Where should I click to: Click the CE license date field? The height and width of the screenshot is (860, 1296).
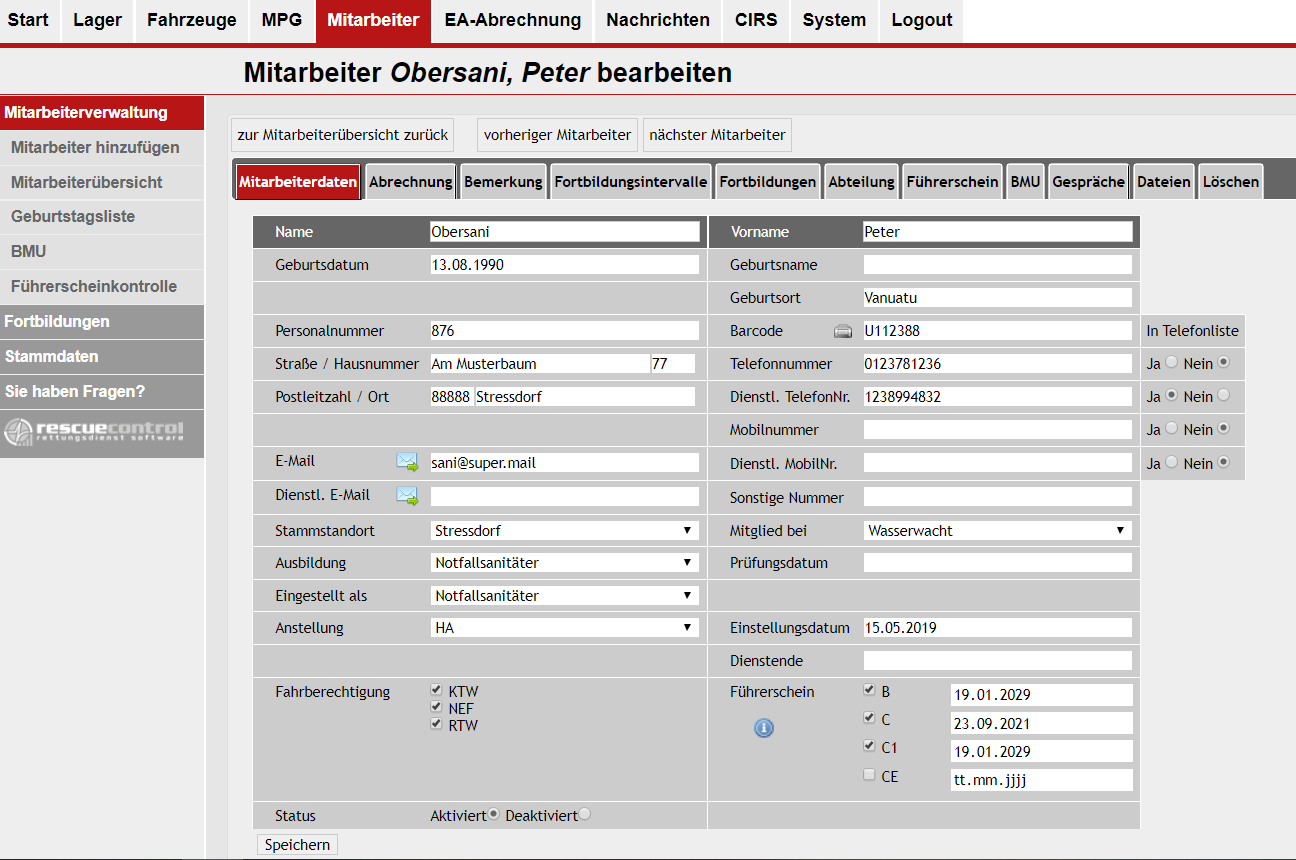pyautogui.click(x=1042, y=779)
